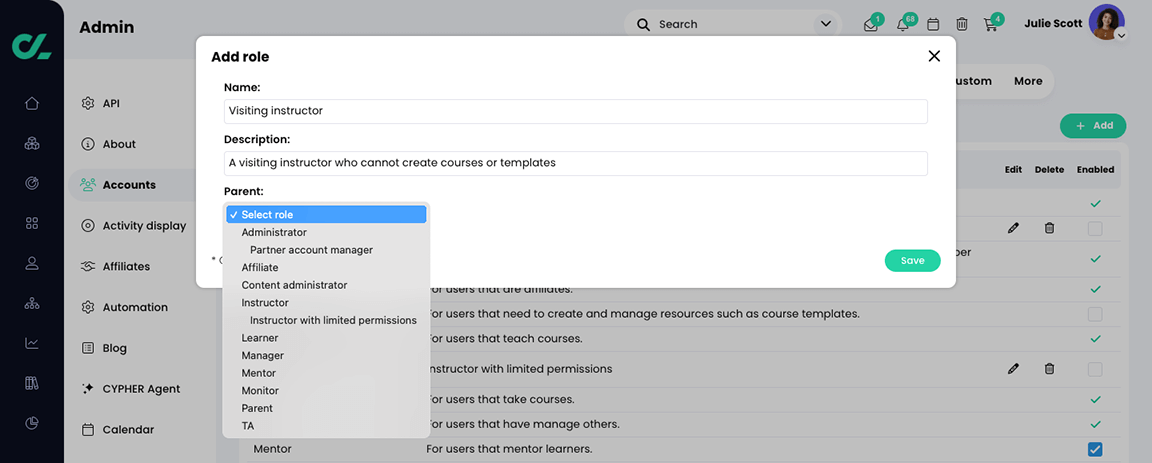Toggle the green check for the users that take courses row
The width and height of the screenshot is (1152, 463).
pyautogui.click(x=1095, y=400)
